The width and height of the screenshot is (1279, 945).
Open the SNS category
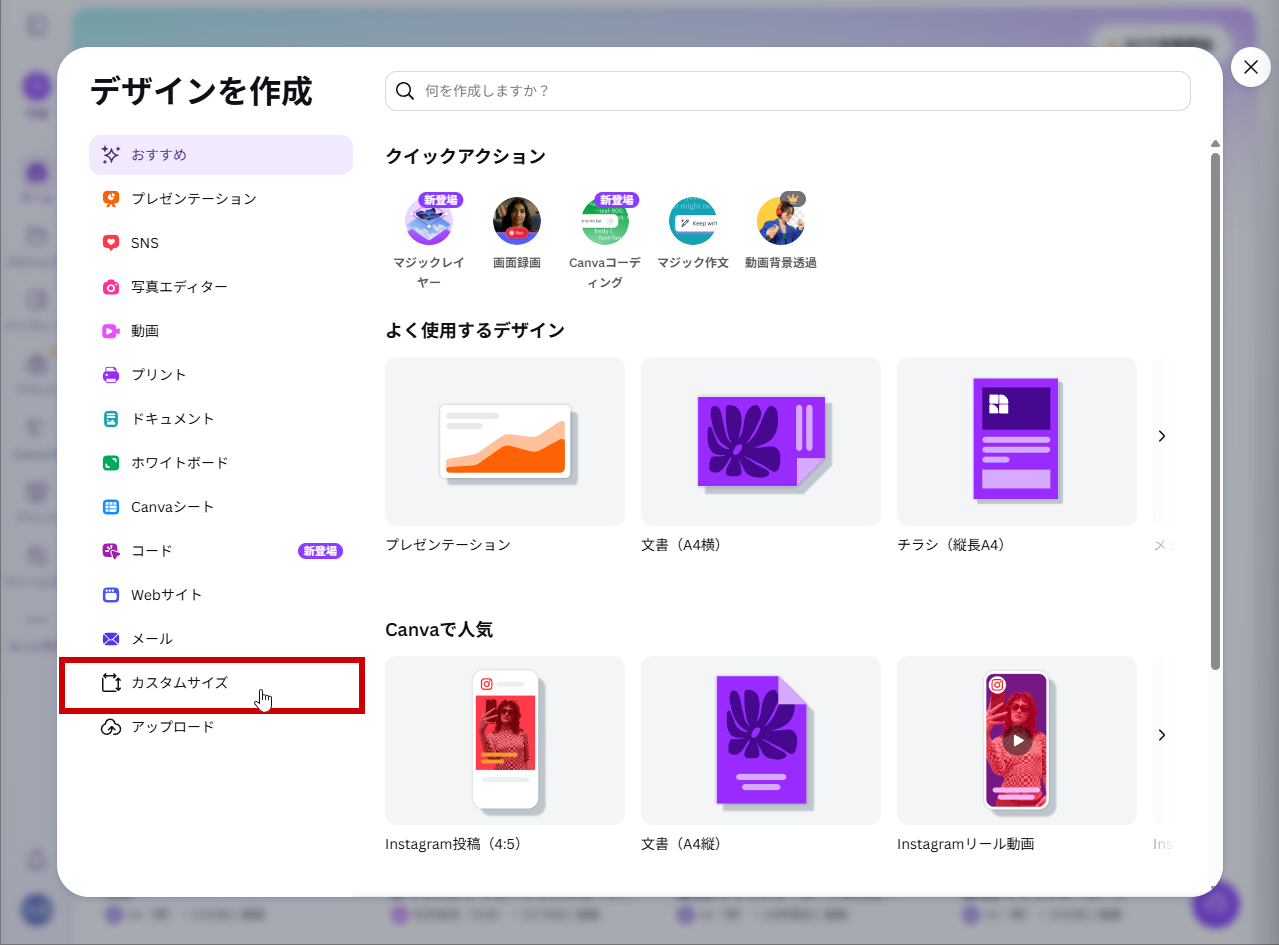pos(221,243)
